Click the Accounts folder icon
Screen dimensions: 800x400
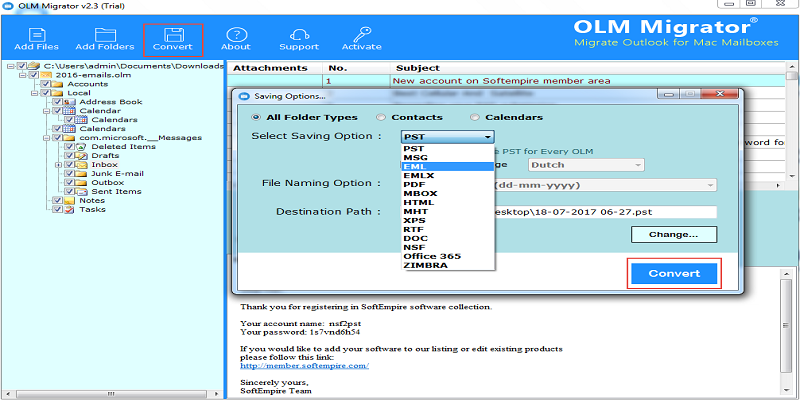[x=58, y=84]
